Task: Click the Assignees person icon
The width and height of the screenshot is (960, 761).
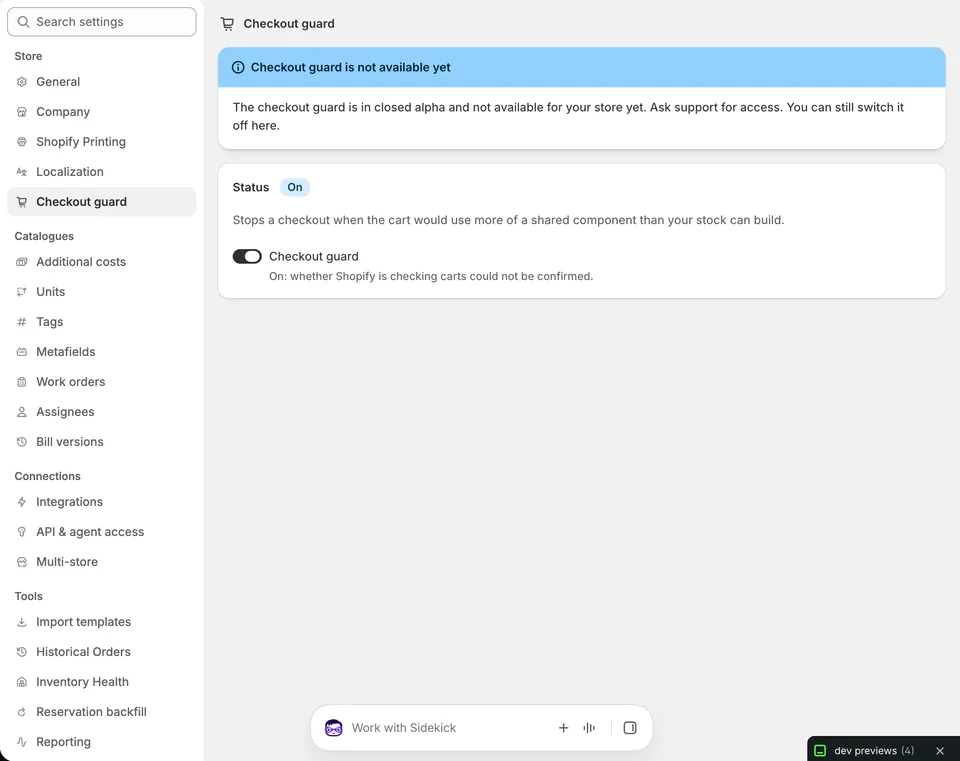Action: pos(22,411)
